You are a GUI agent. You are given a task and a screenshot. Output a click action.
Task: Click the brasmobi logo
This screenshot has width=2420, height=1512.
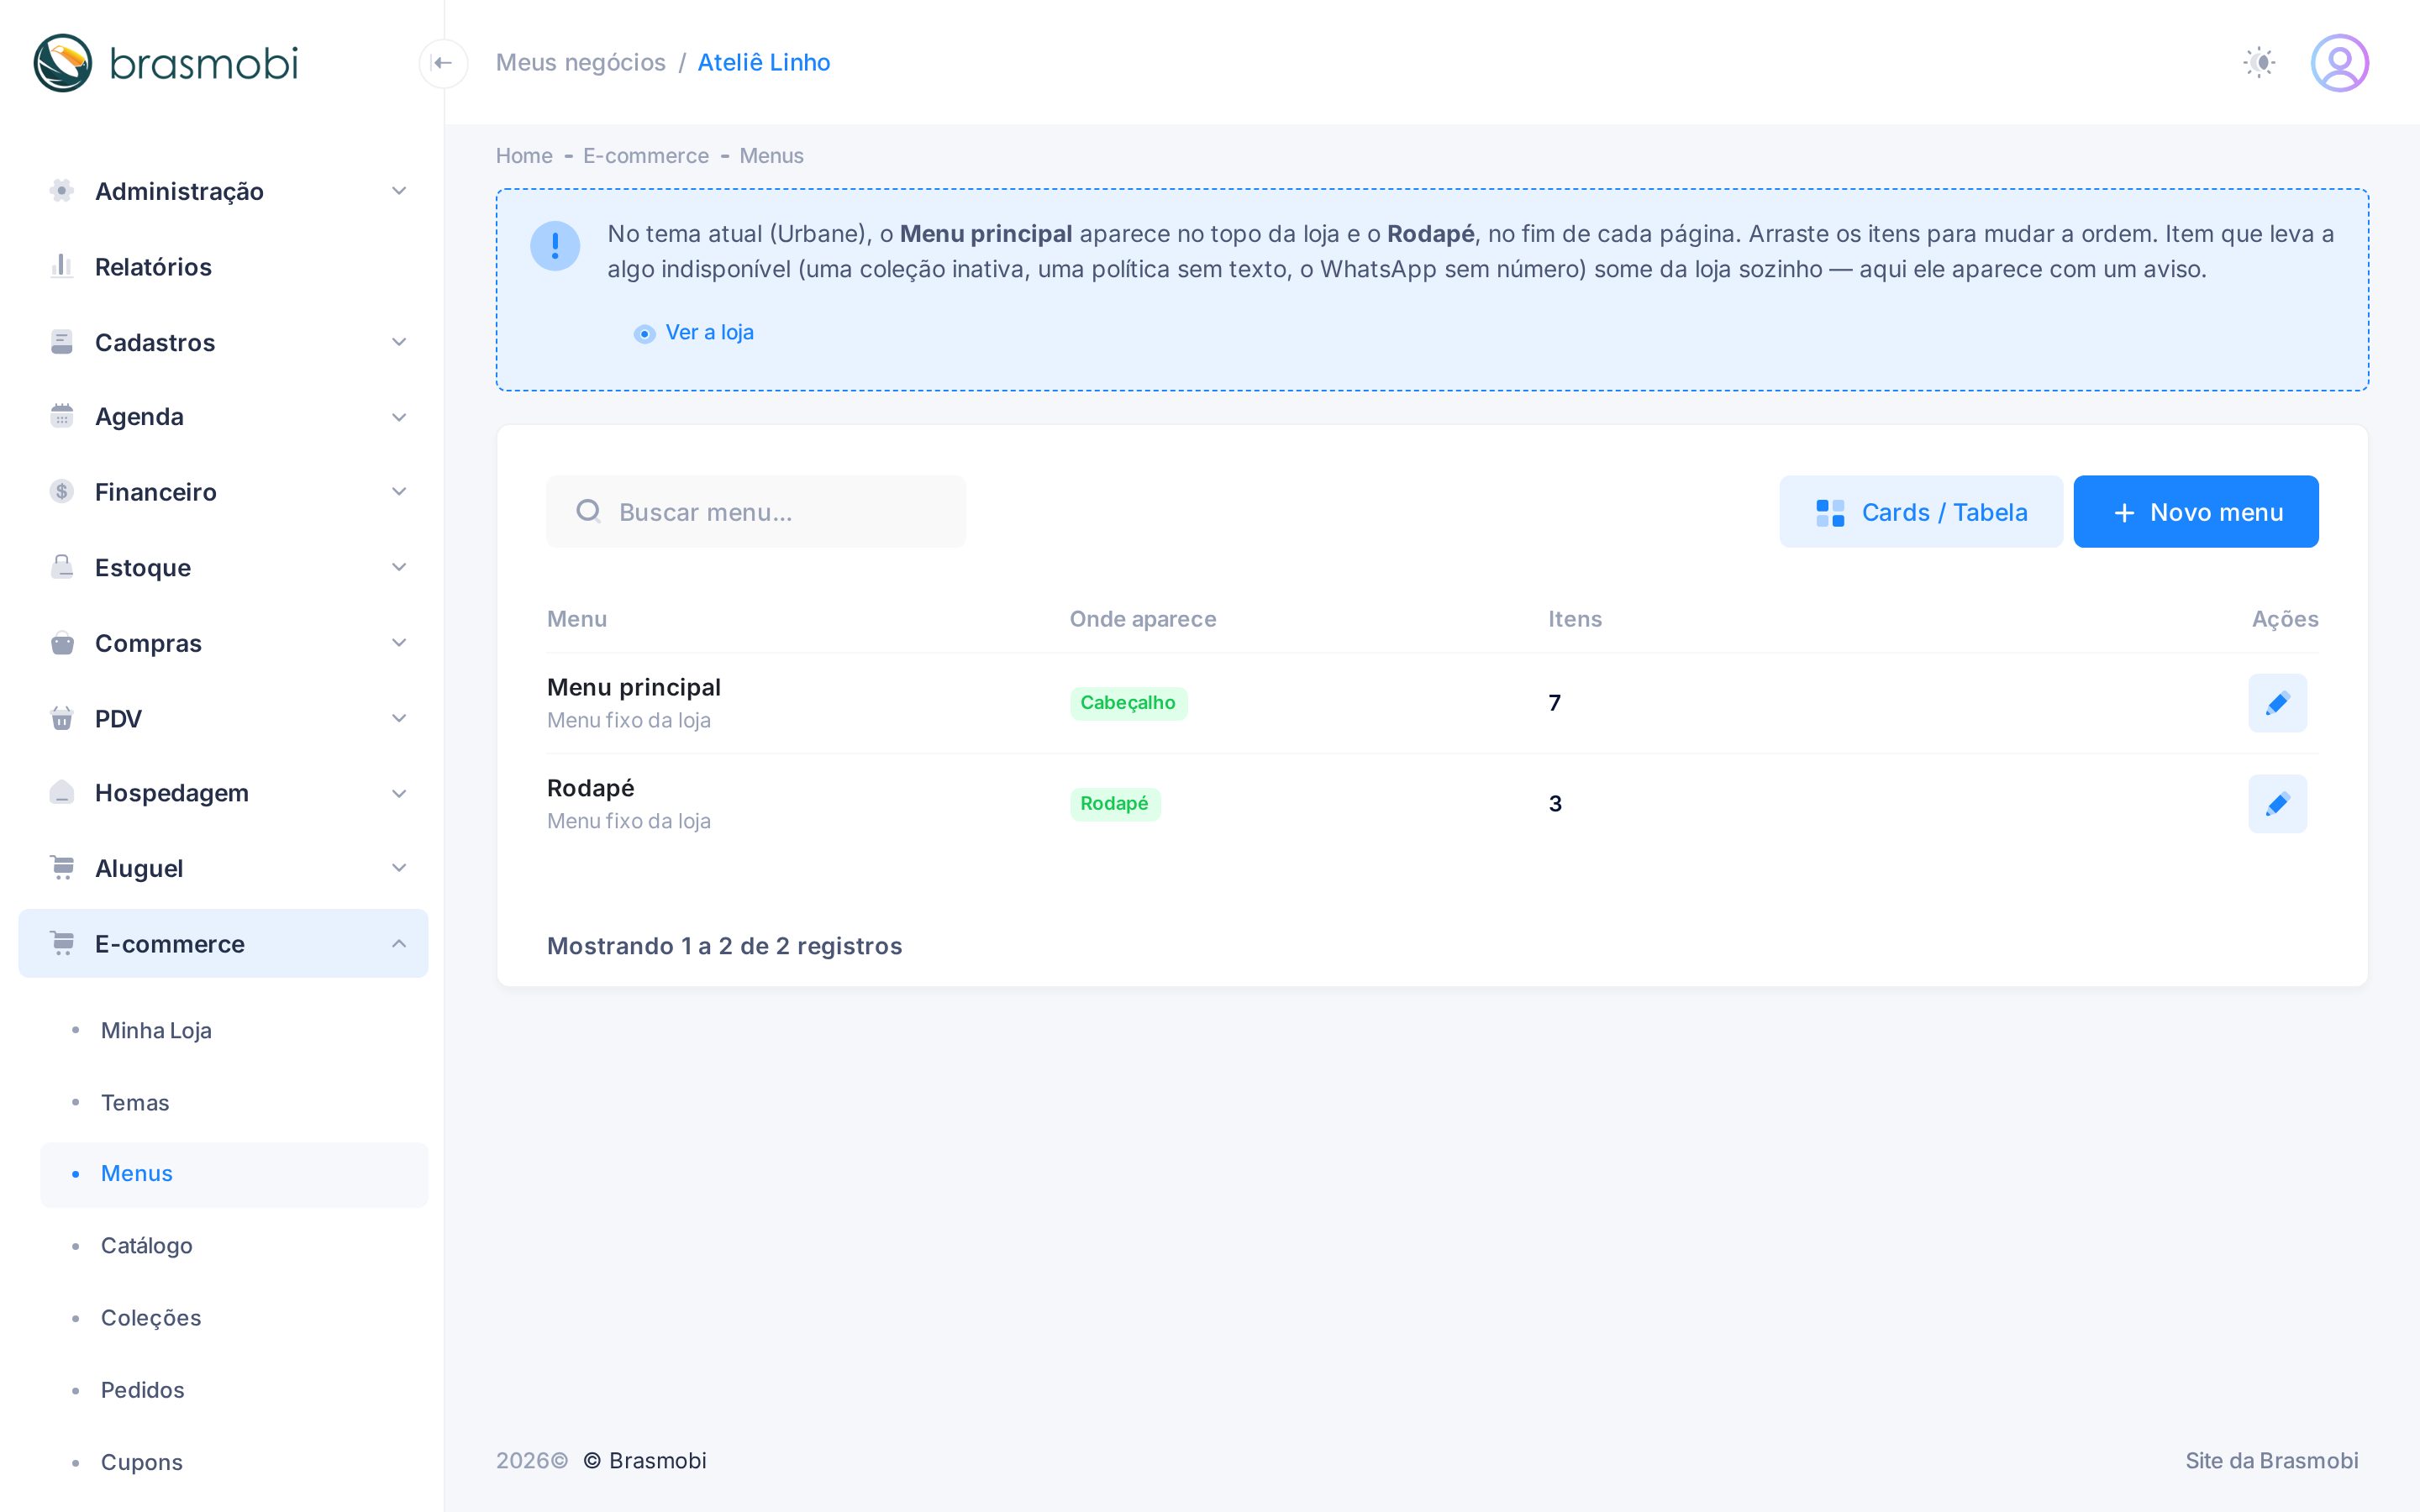point(166,63)
